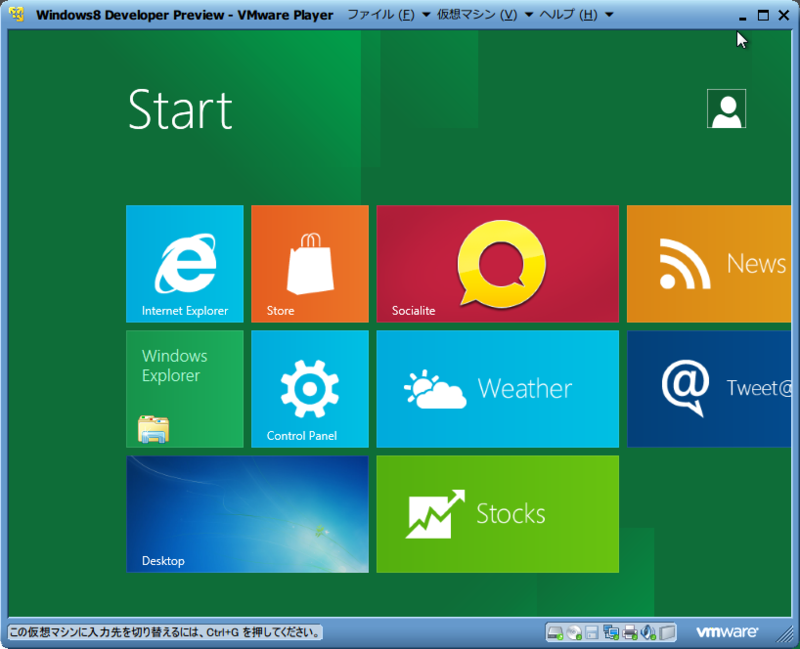The width and height of the screenshot is (800, 649).
Task: Grab the window resize grip corner
Action: coord(784,633)
